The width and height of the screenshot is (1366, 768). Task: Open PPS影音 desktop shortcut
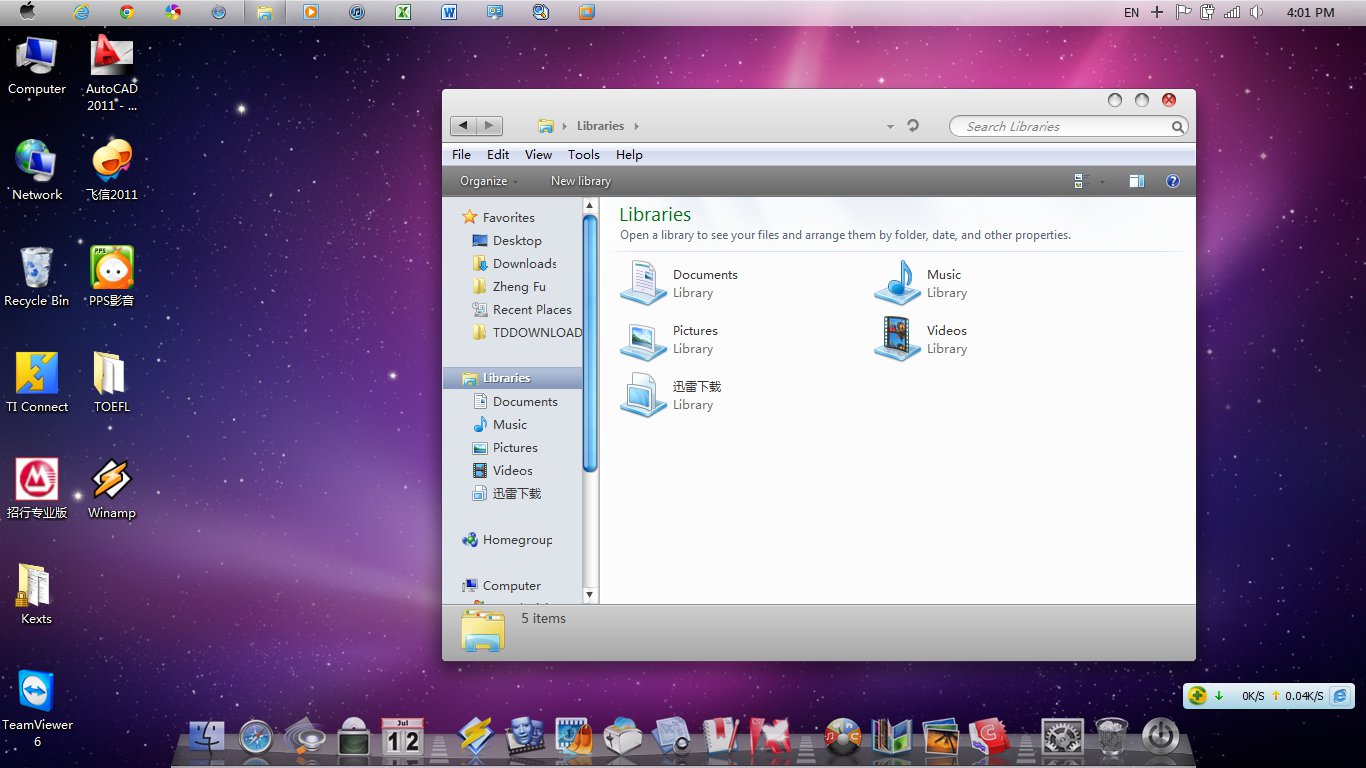coord(112,276)
